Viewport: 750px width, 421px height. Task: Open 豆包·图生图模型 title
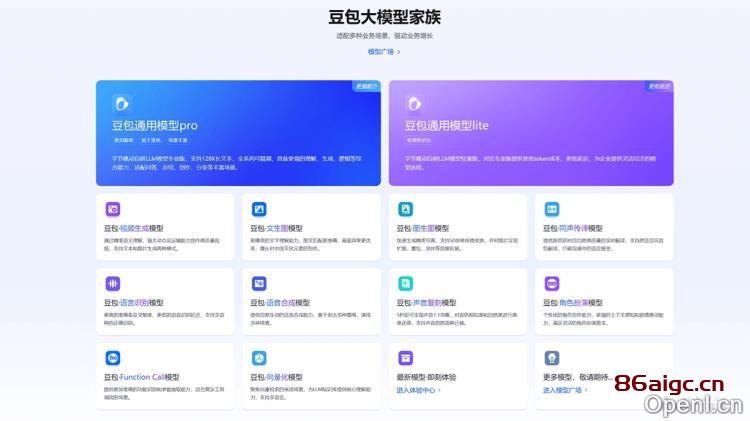423,228
